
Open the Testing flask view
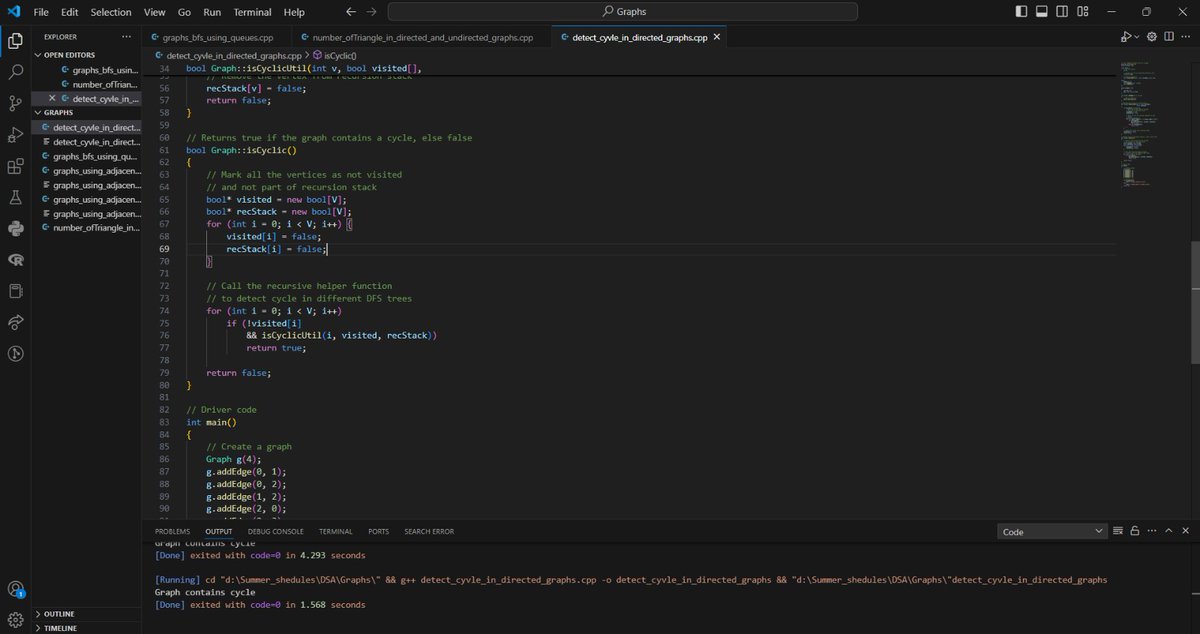click(16, 197)
